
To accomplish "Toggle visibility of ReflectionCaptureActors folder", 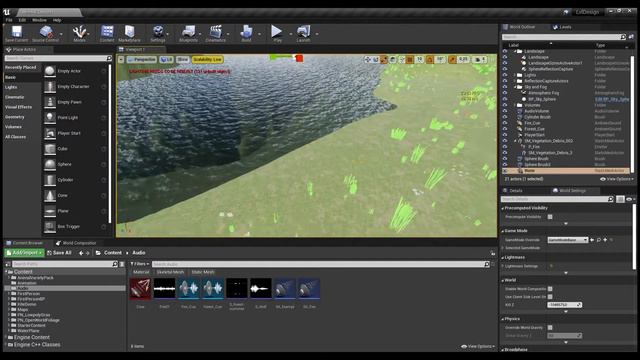I will tap(505, 81).
